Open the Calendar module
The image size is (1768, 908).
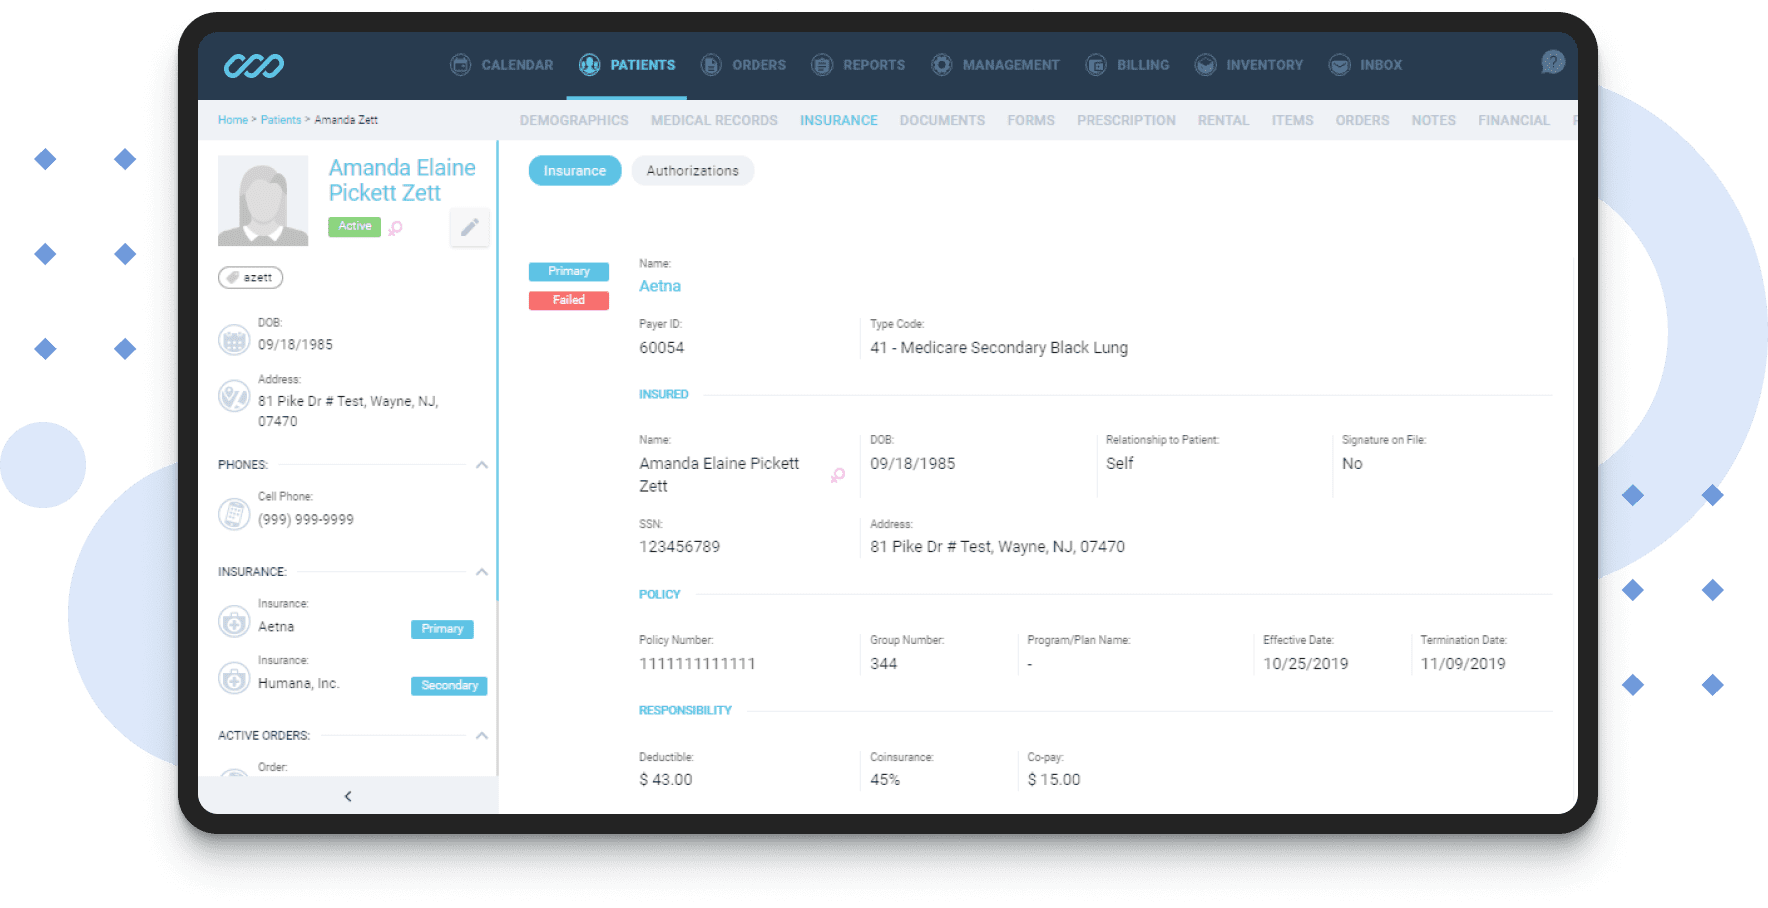click(x=500, y=65)
